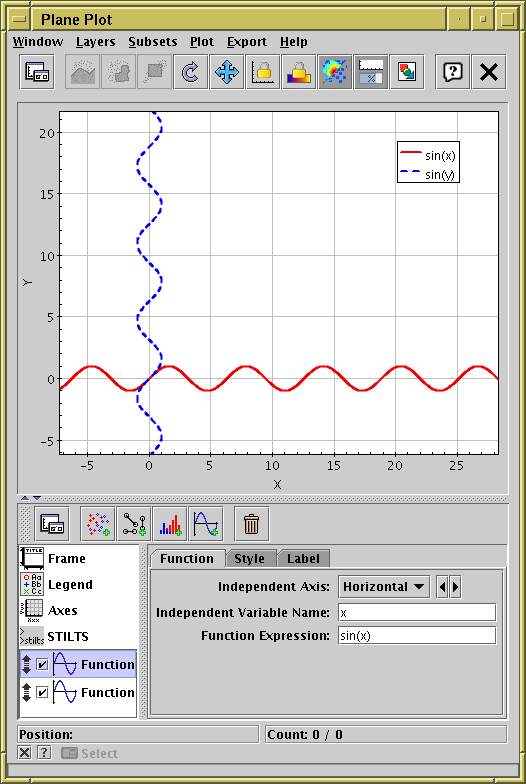Click the Count 0 / 0 readout field
This screenshot has width=526, height=784.
coord(386,734)
